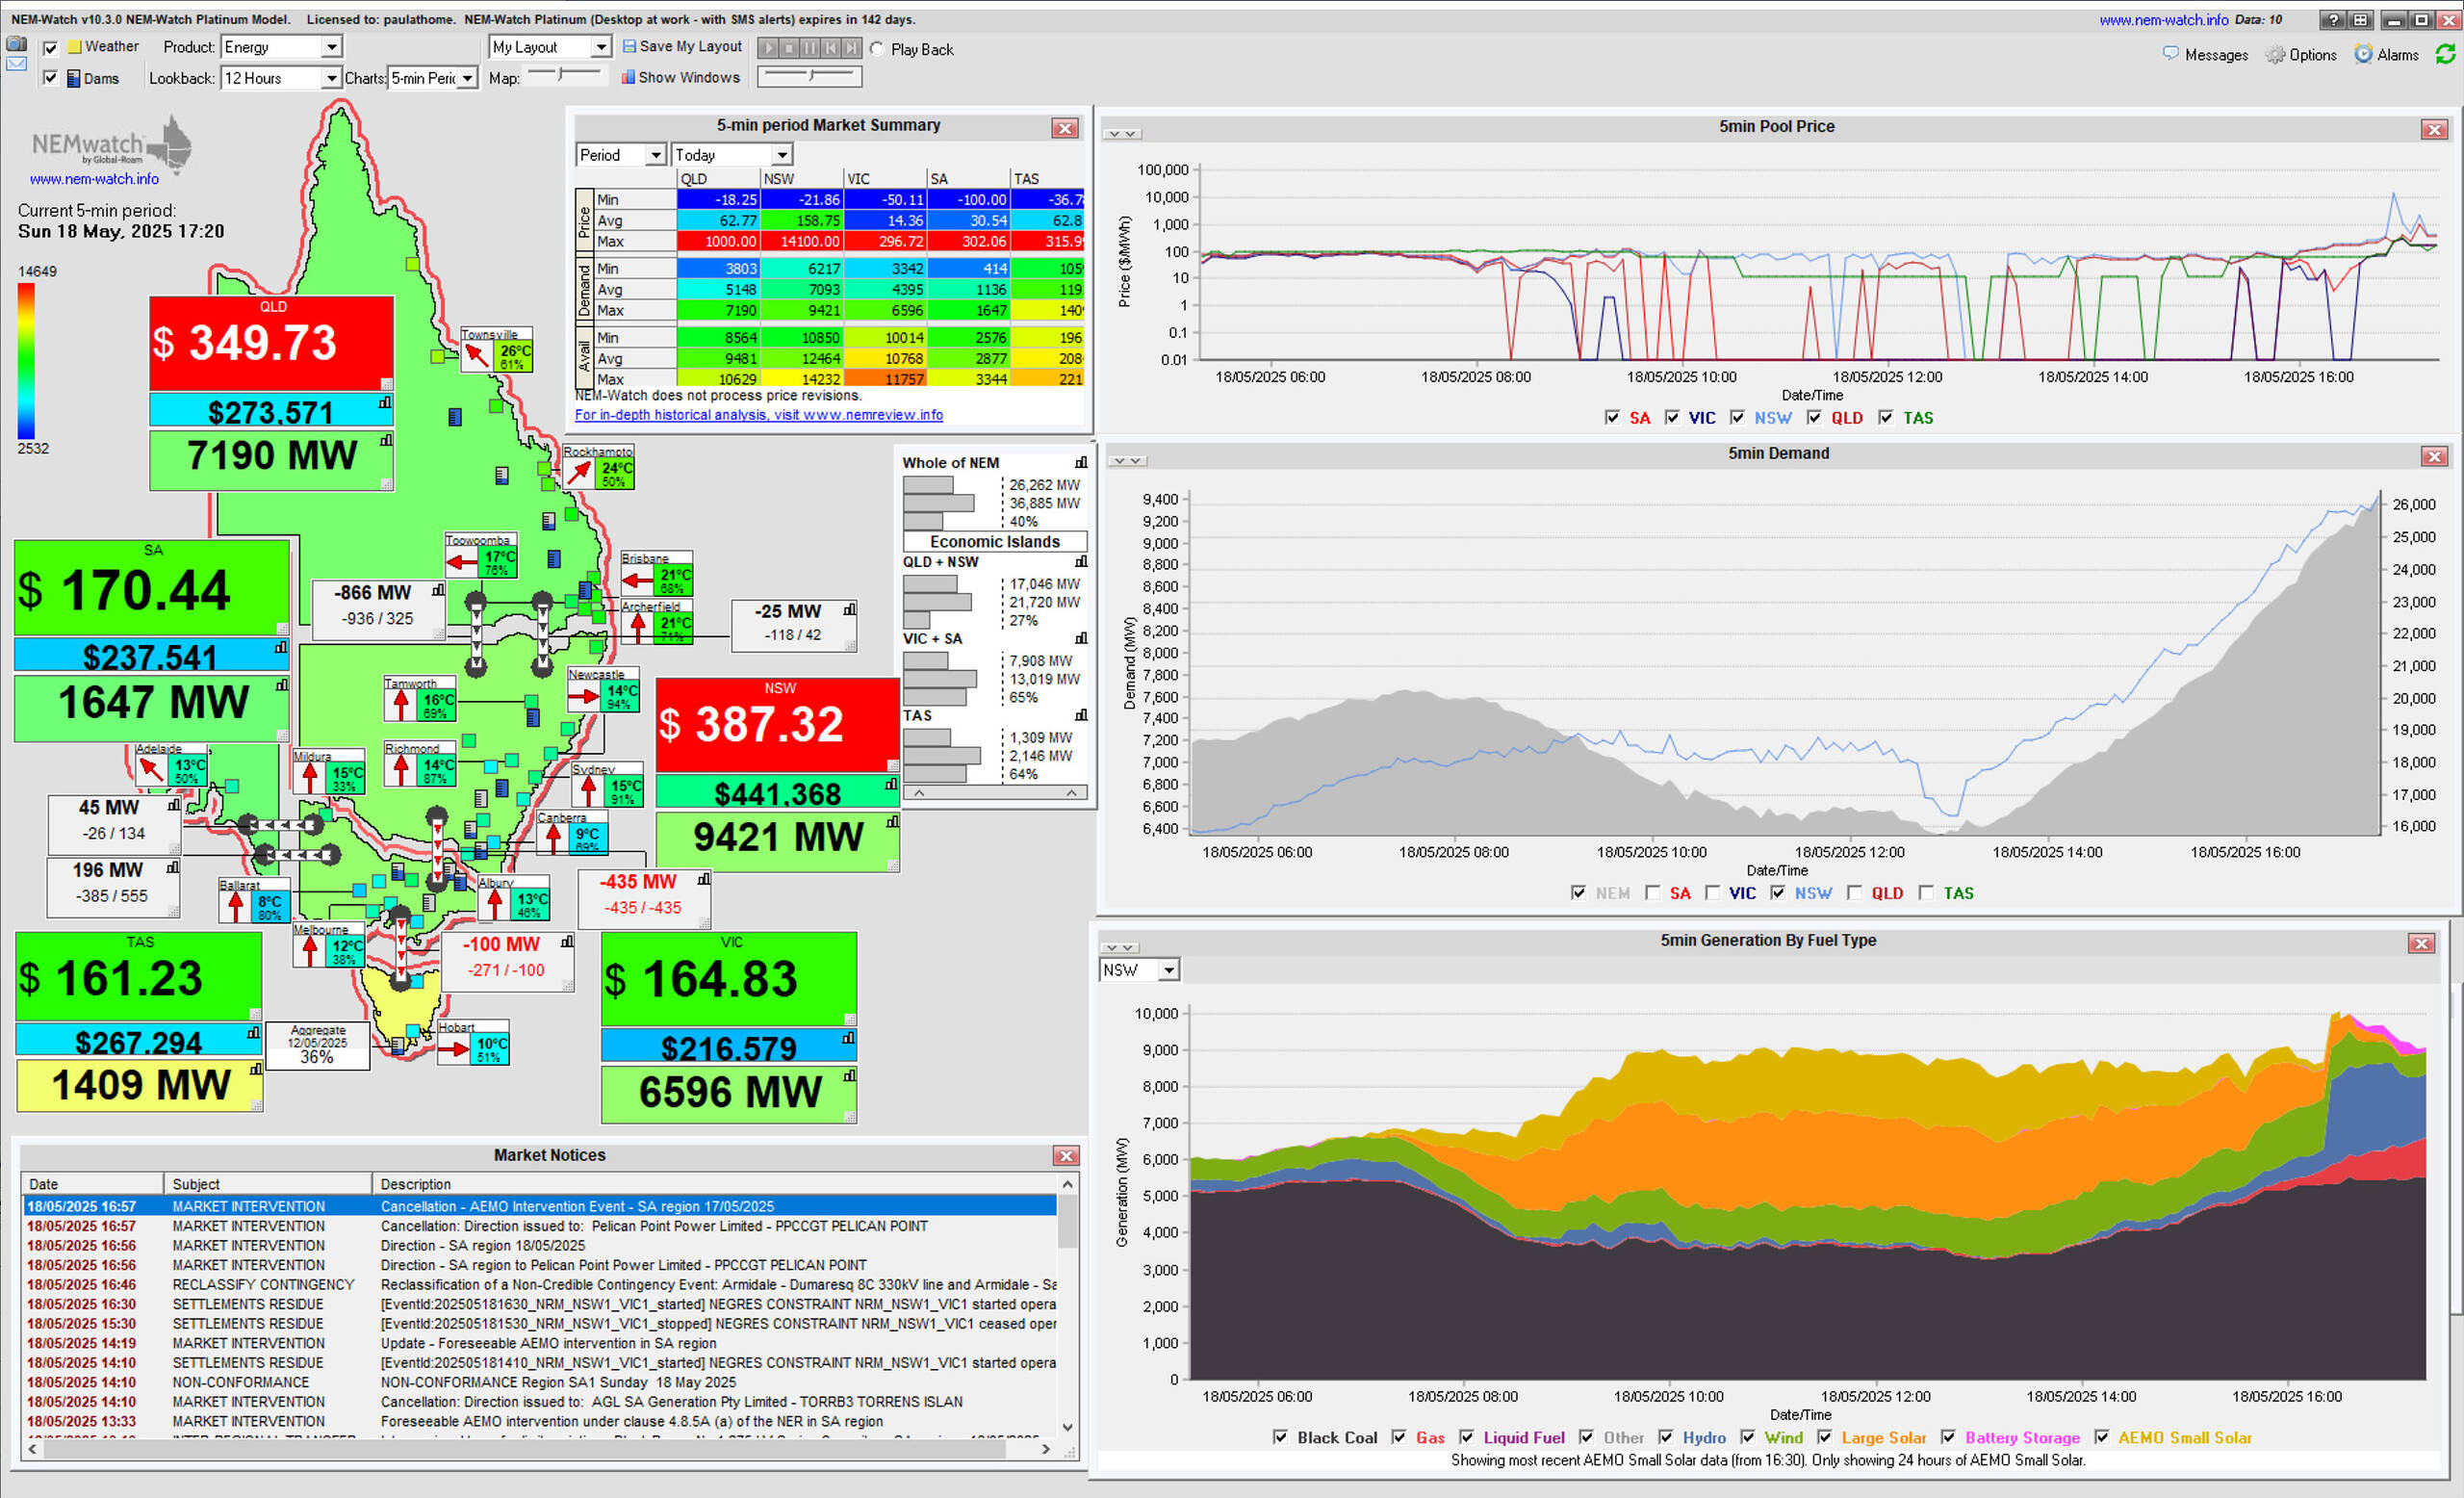
Task: Open the Charts dropdown showing 5-min Period
Action: click(x=433, y=78)
